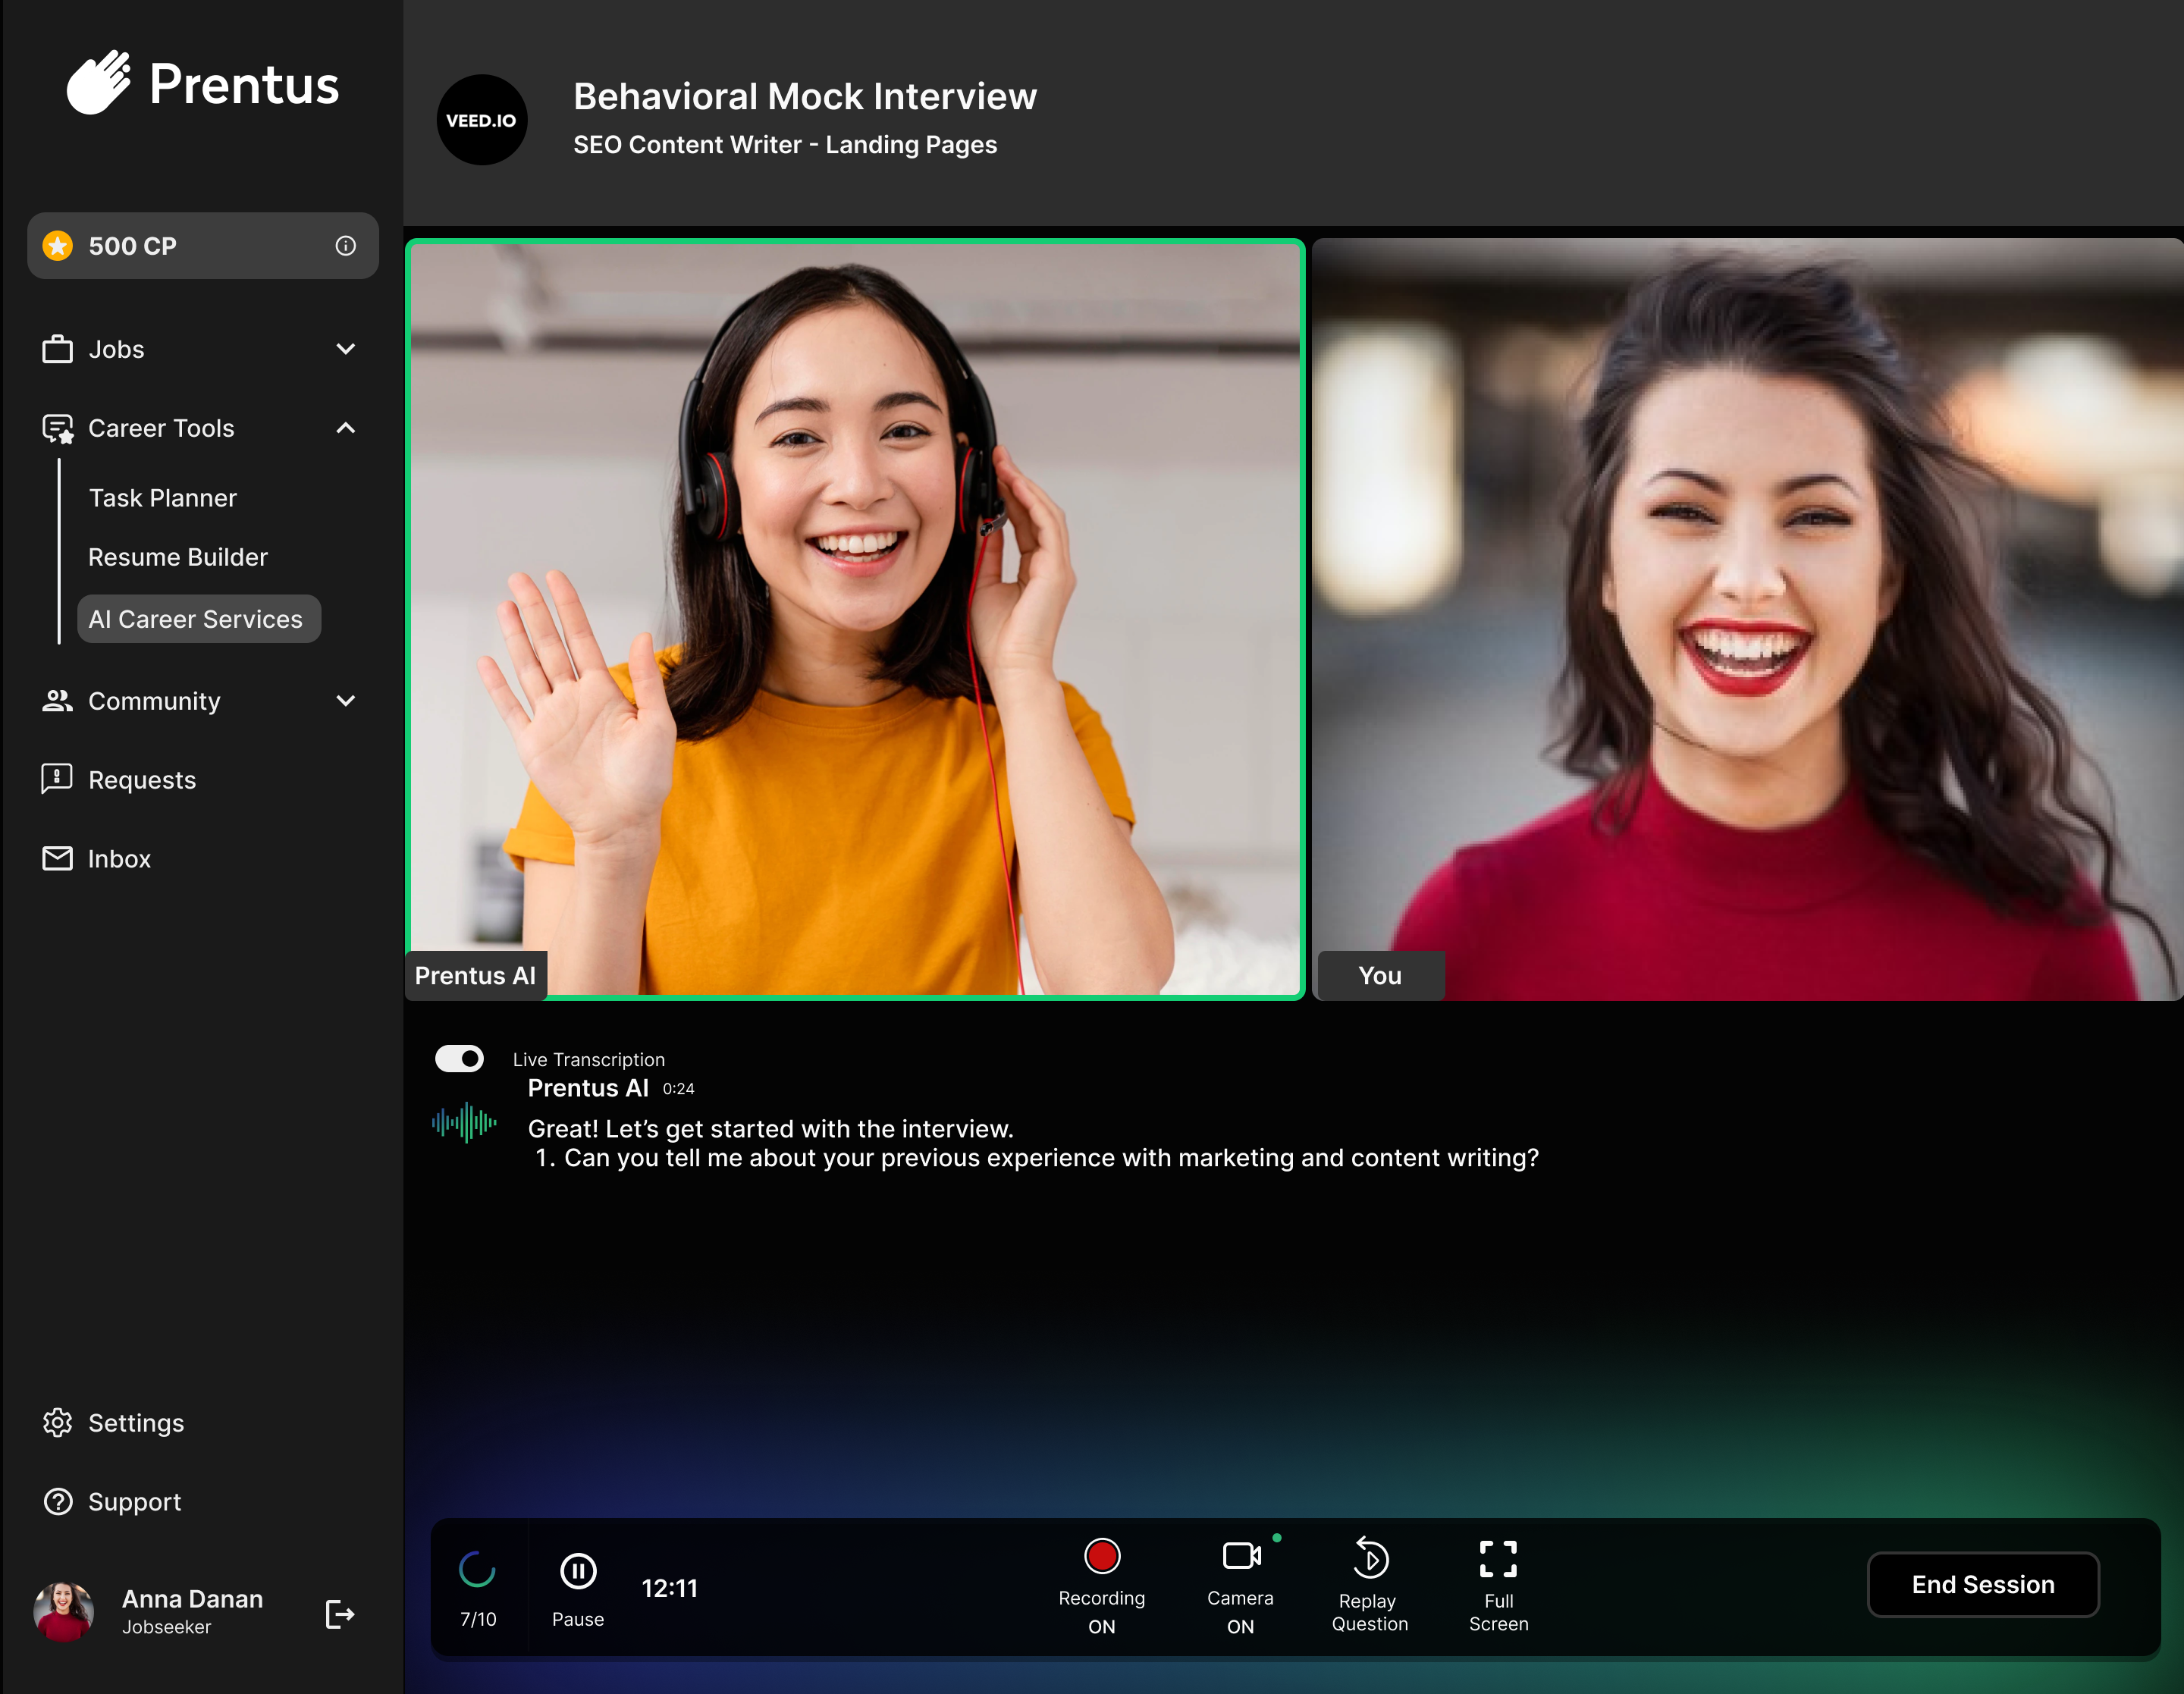Open Resume Builder in sidebar
Image resolution: width=2184 pixels, height=1694 pixels.
coord(178,557)
